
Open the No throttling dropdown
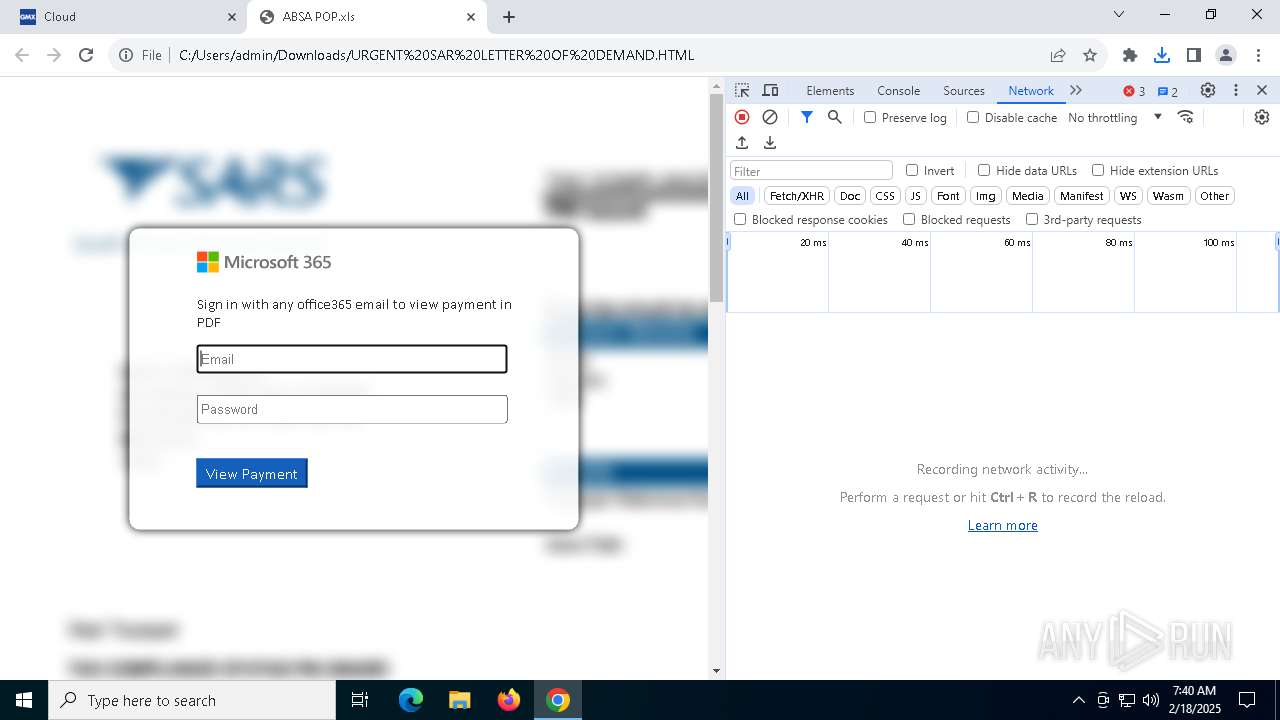click(x=1115, y=117)
